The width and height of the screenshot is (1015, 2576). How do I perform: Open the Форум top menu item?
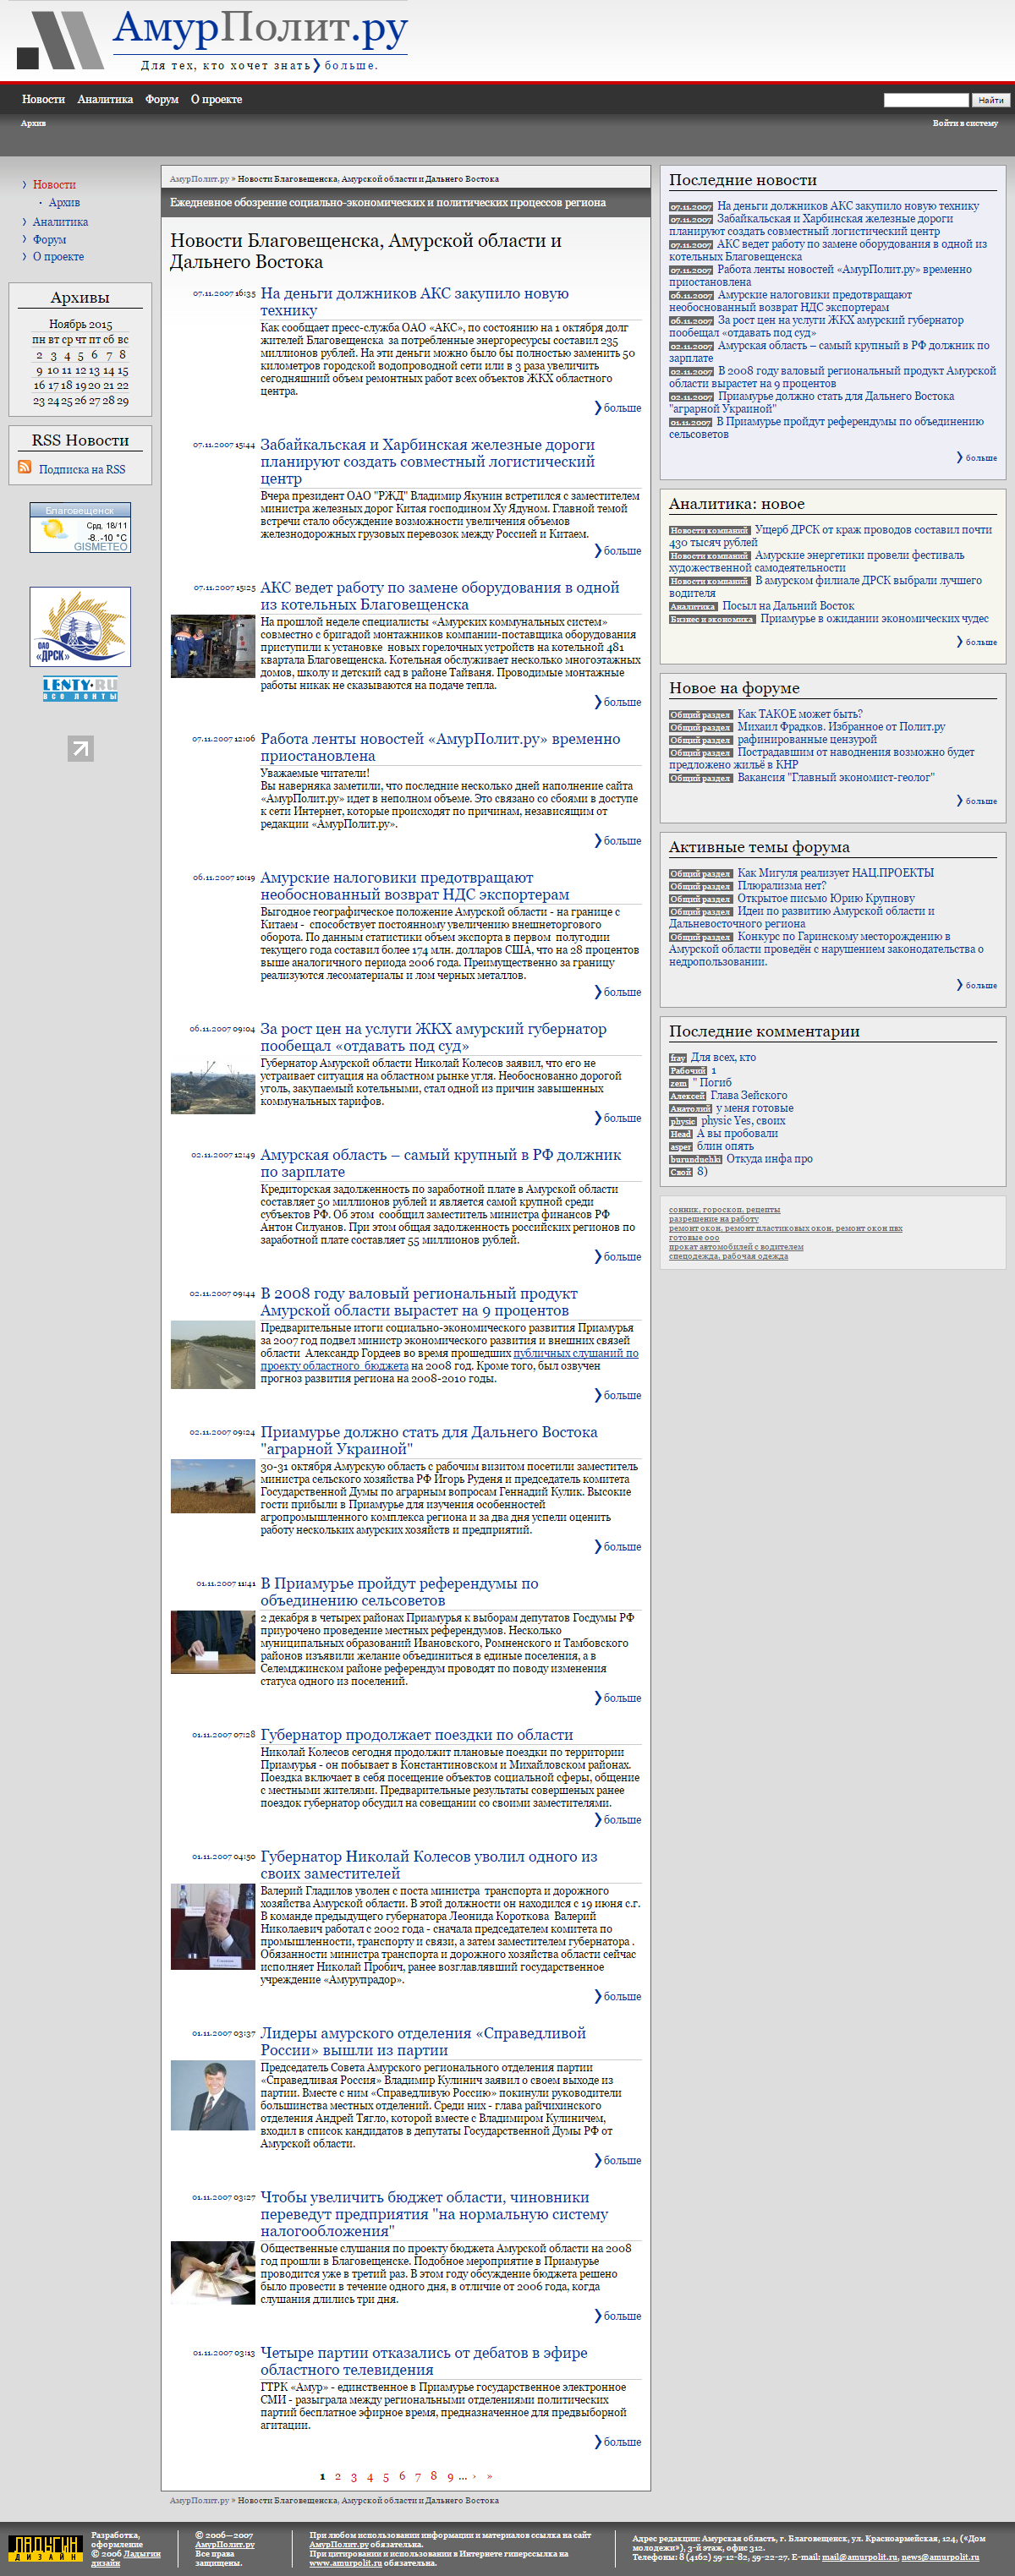point(161,100)
